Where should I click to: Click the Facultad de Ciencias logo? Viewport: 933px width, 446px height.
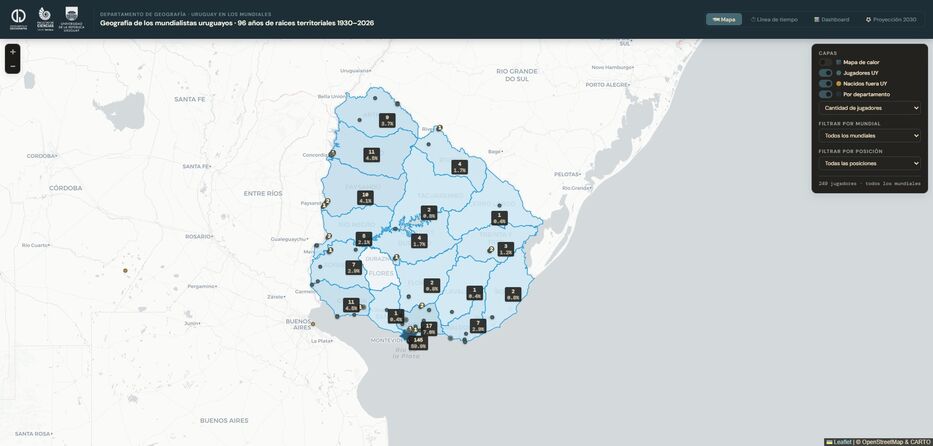tap(45, 18)
